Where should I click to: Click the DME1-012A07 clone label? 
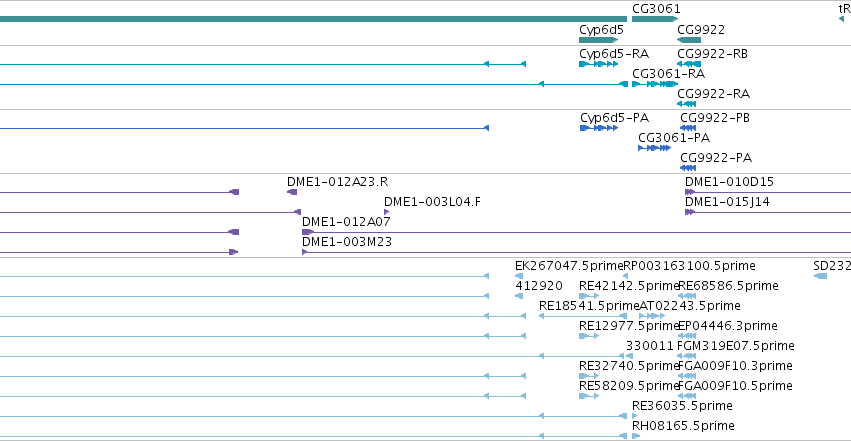[346, 221]
